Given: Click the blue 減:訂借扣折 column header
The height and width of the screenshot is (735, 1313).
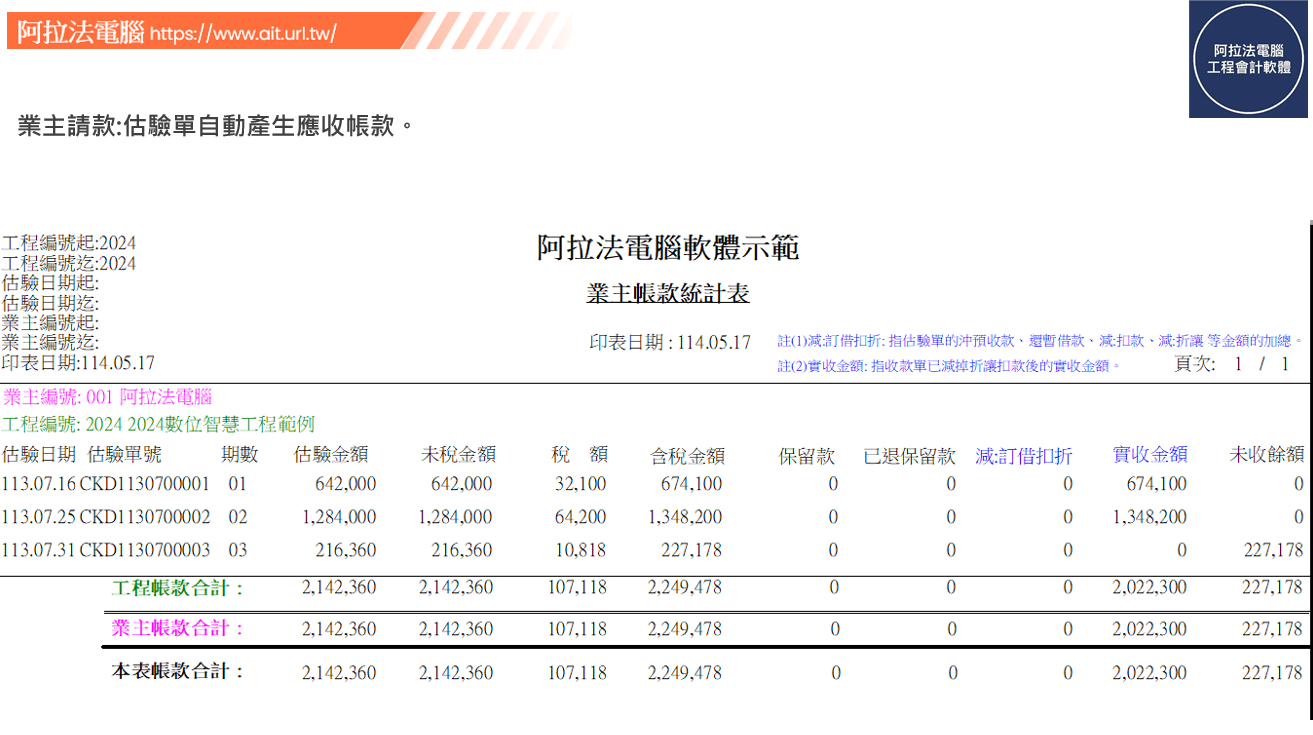Looking at the screenshot, I should pyautogui.click(x=1024, y=456).
